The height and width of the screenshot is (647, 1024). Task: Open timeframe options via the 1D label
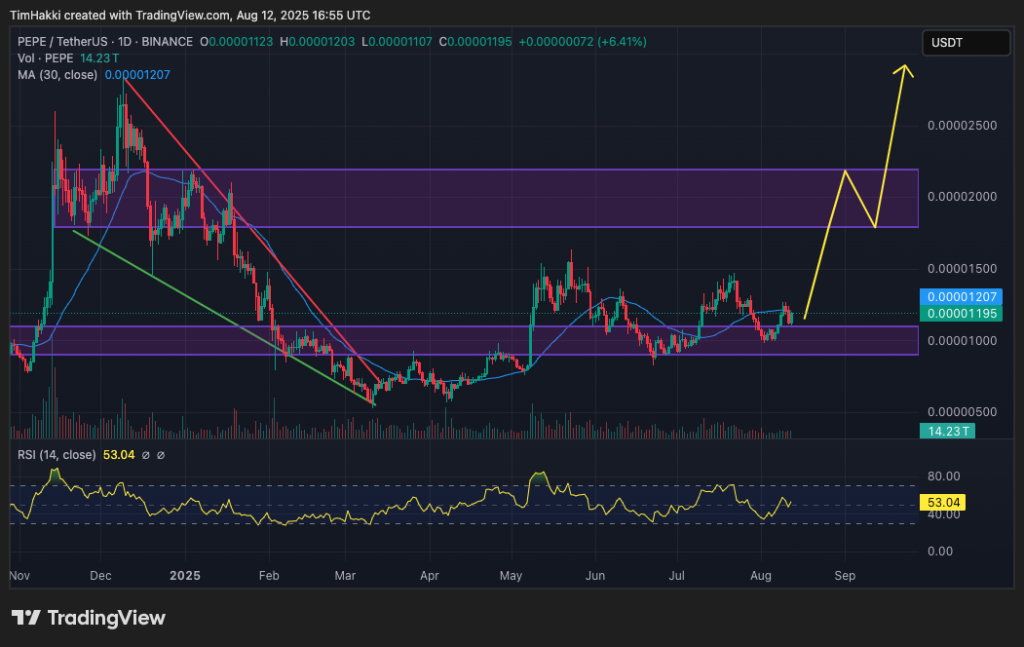pyautogui.click(x=124, y=42)
